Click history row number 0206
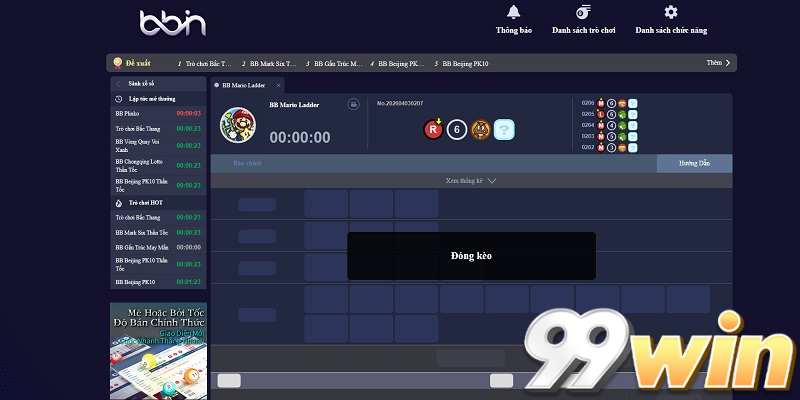 pos(588,103)
